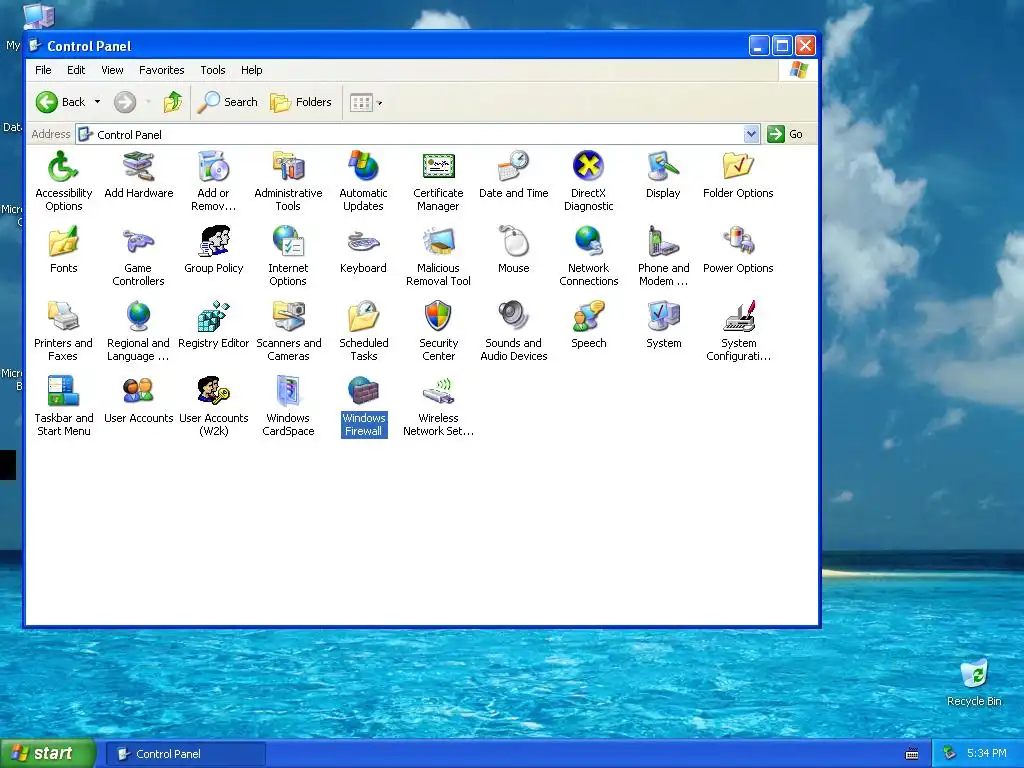Open Power Options icon
1024x768 pixels.
[738, 250]
